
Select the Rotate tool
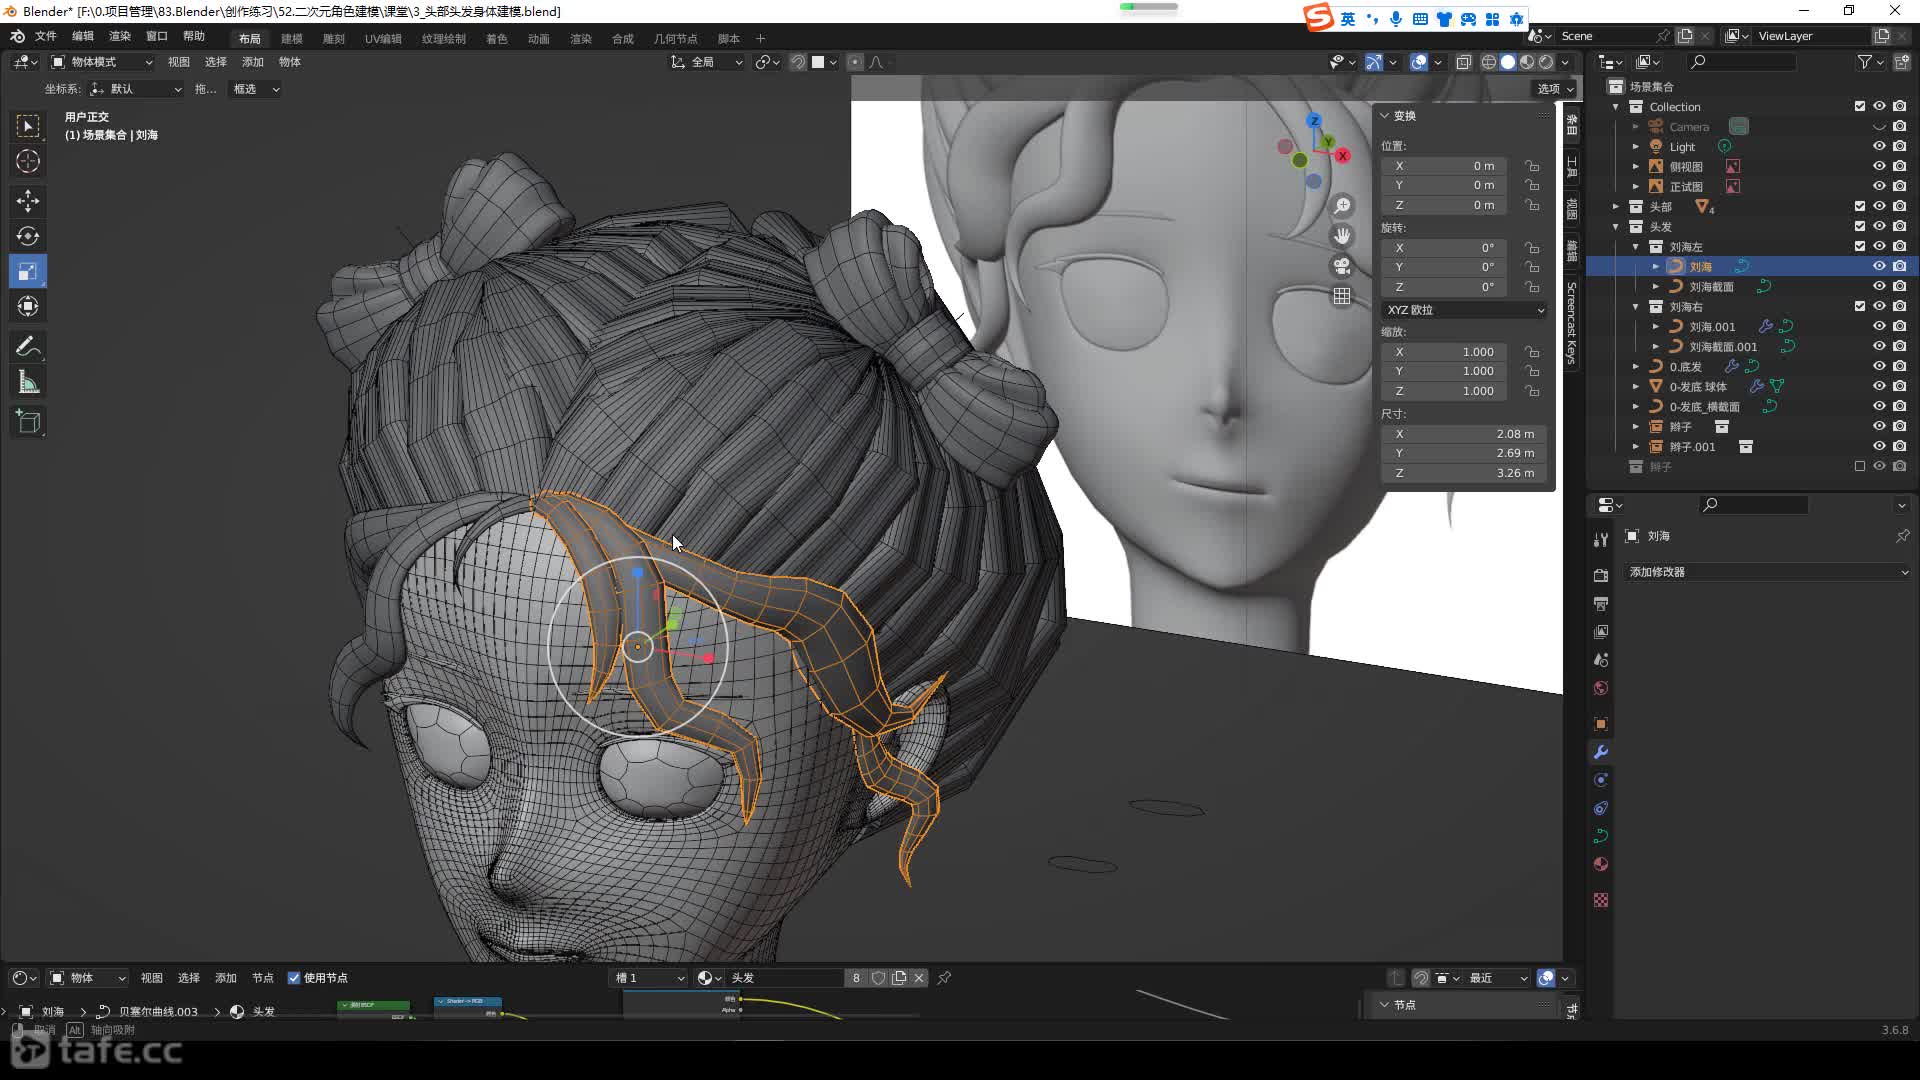pos(28,236)
